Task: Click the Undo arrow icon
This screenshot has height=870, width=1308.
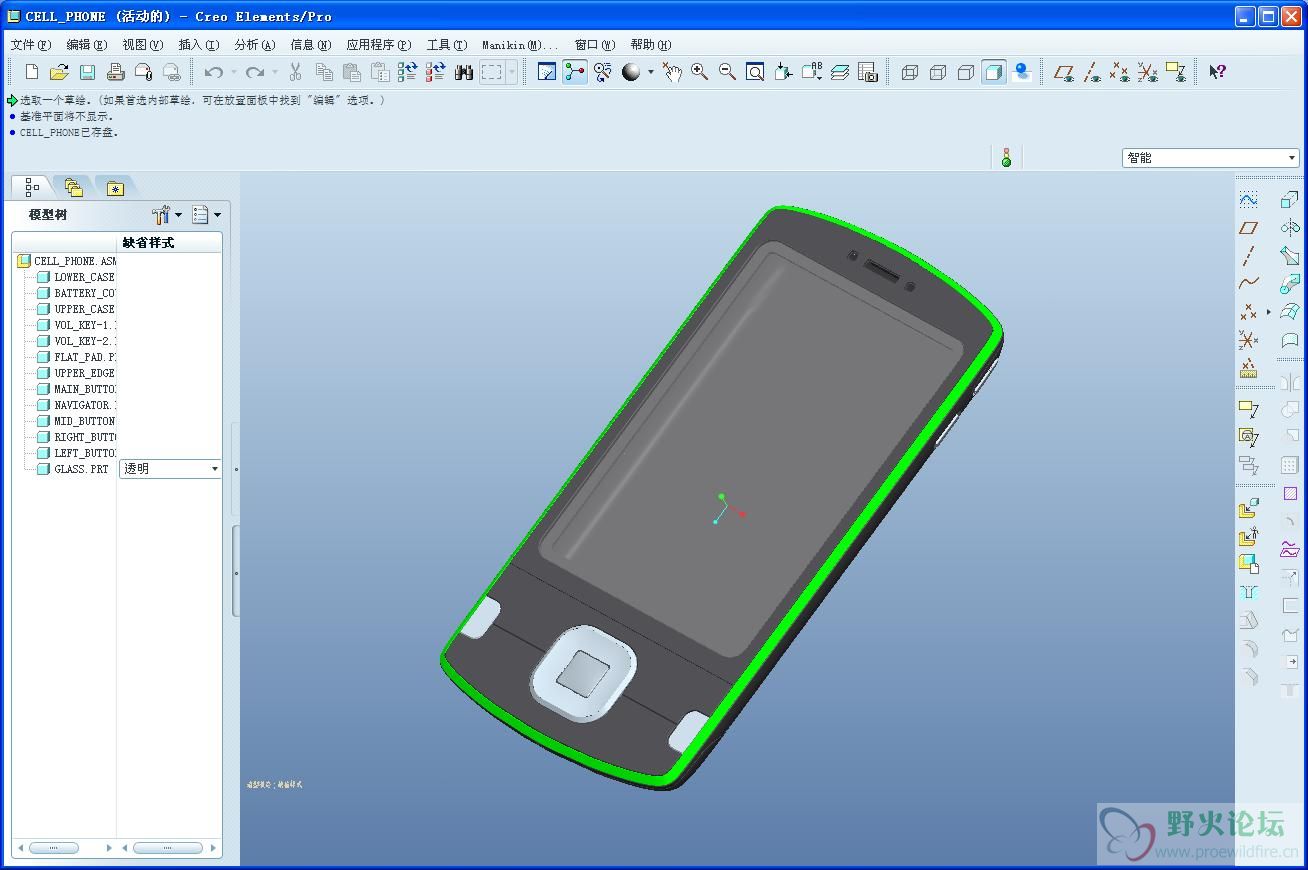Action: 213,72
